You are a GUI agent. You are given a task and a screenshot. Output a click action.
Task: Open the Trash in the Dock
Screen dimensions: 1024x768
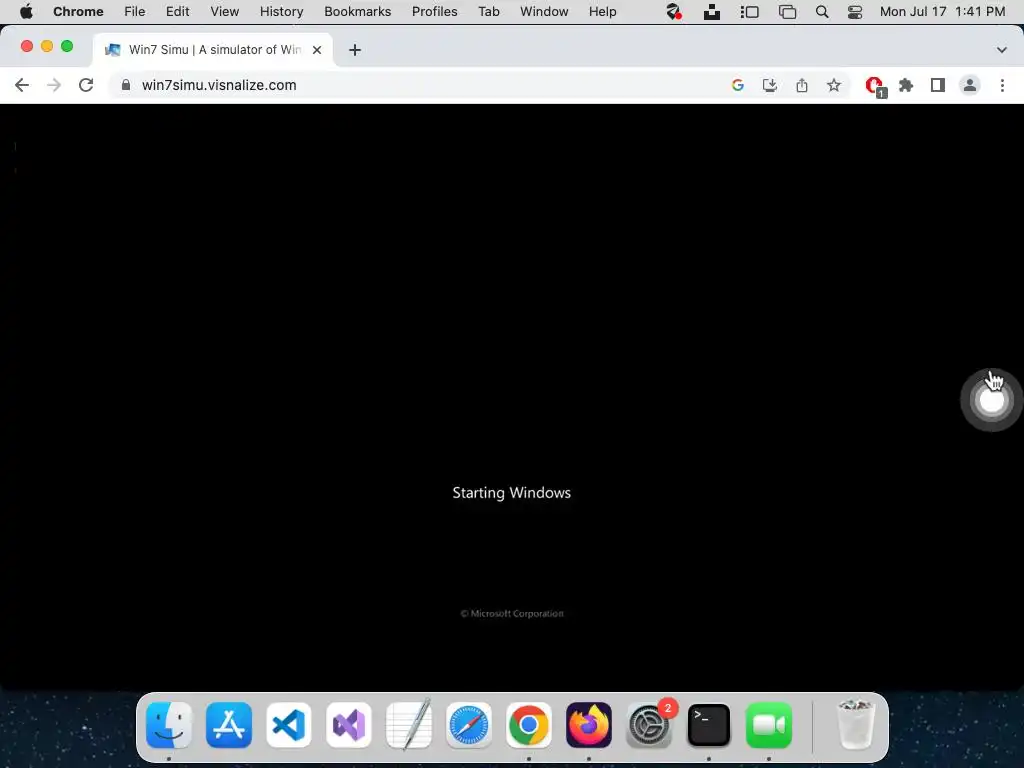tap(856, 724)
